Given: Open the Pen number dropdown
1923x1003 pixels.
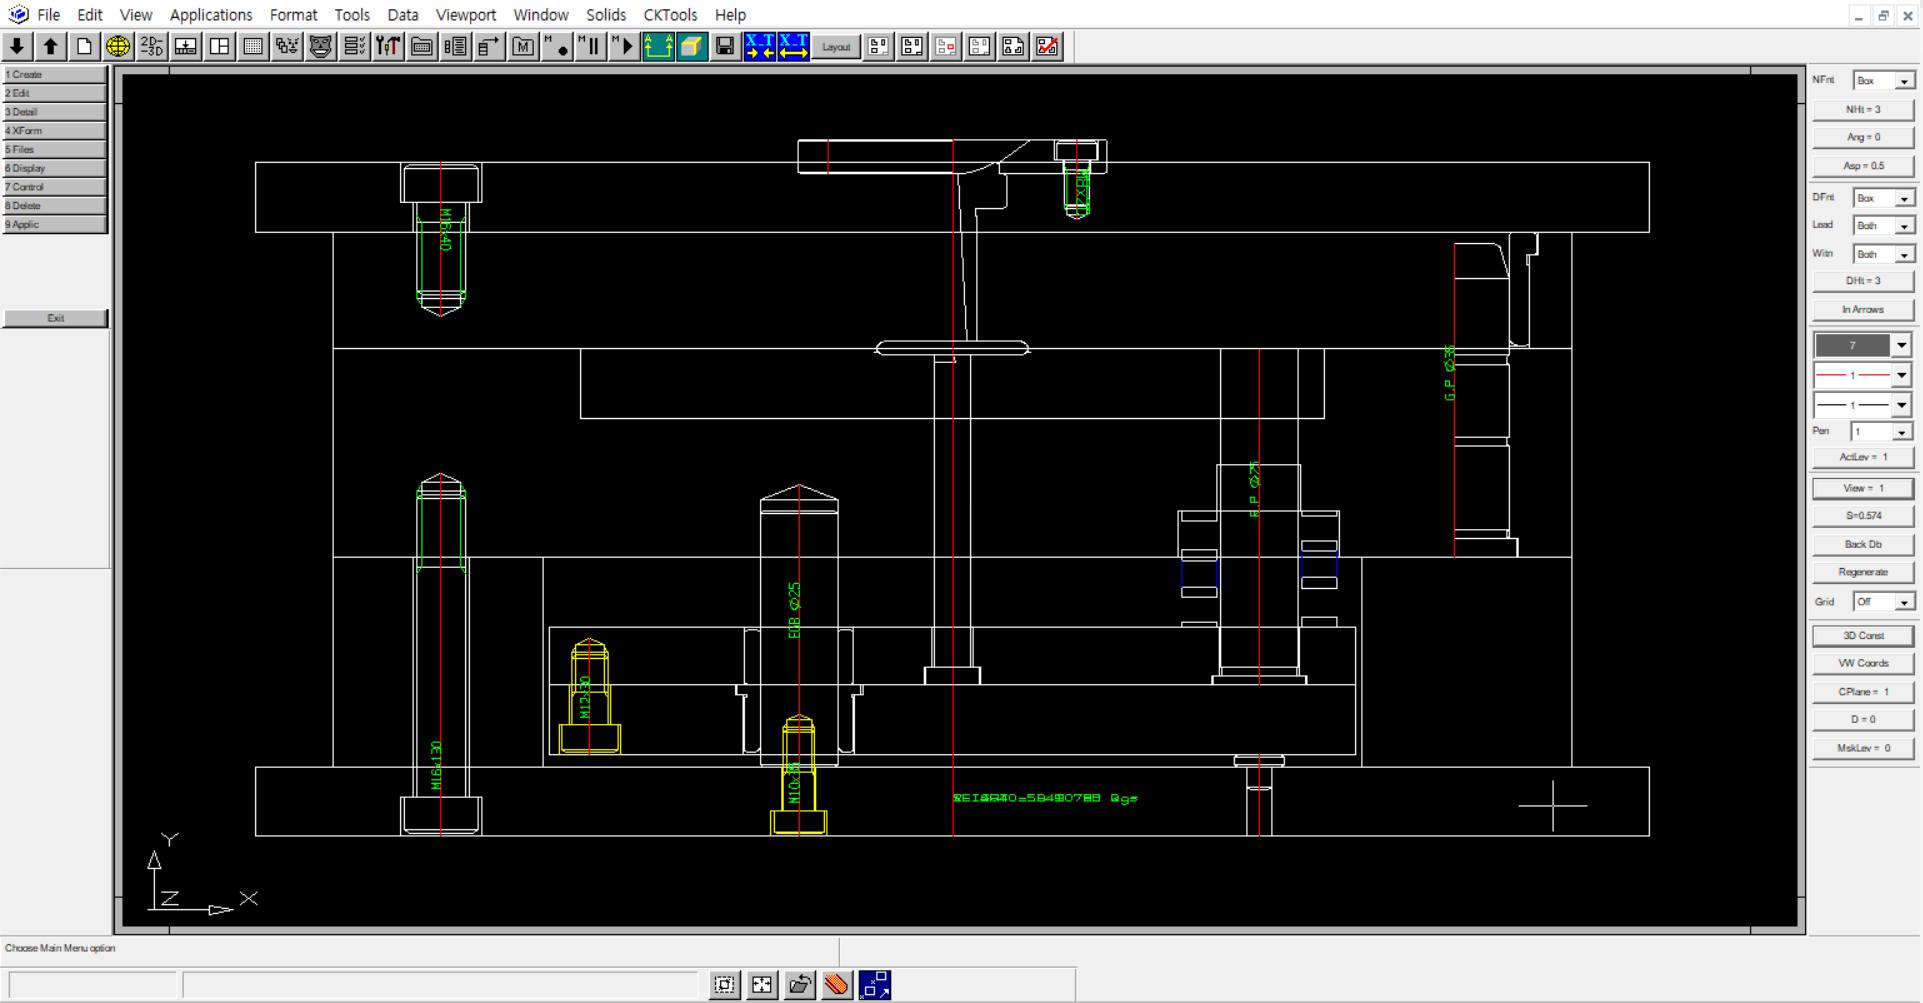Looking at the screenshot, I should (x=1902, y=432).
